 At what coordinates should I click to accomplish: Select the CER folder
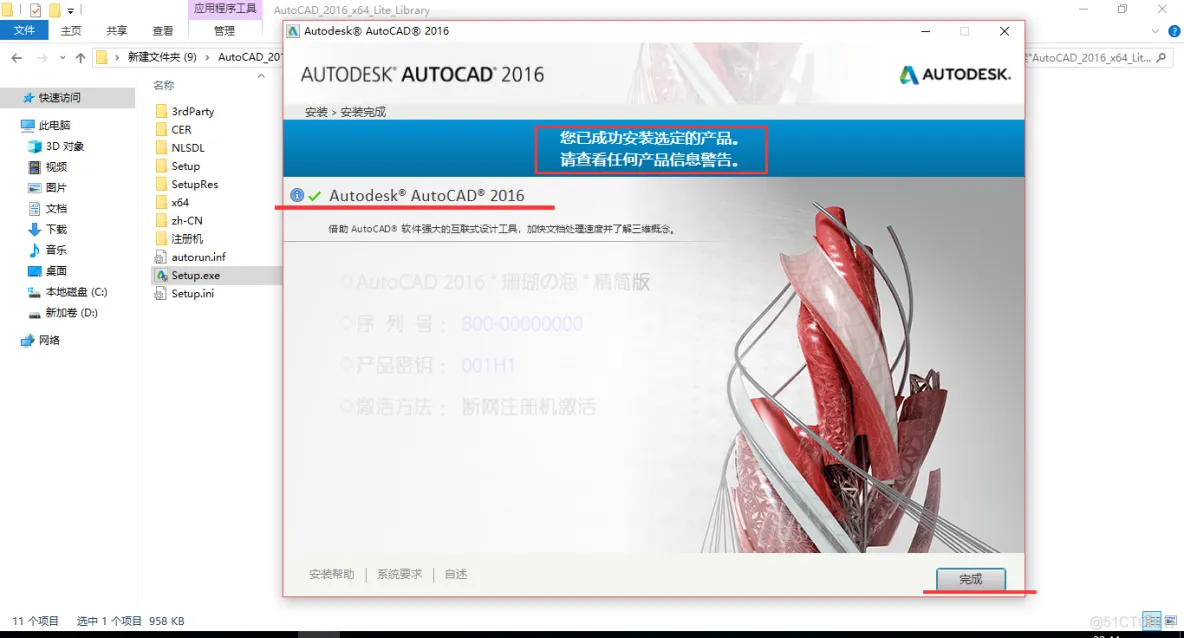(x=181, y=129)
